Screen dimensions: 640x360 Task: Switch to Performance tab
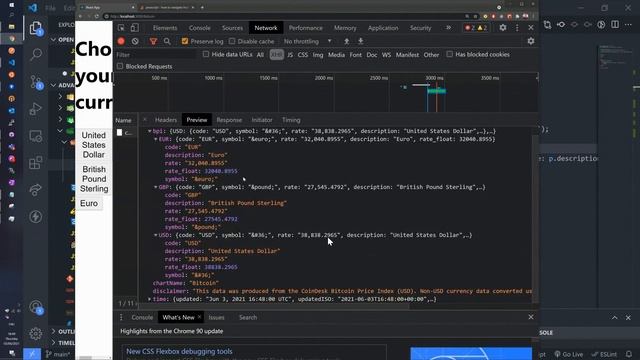coord(305,28)
